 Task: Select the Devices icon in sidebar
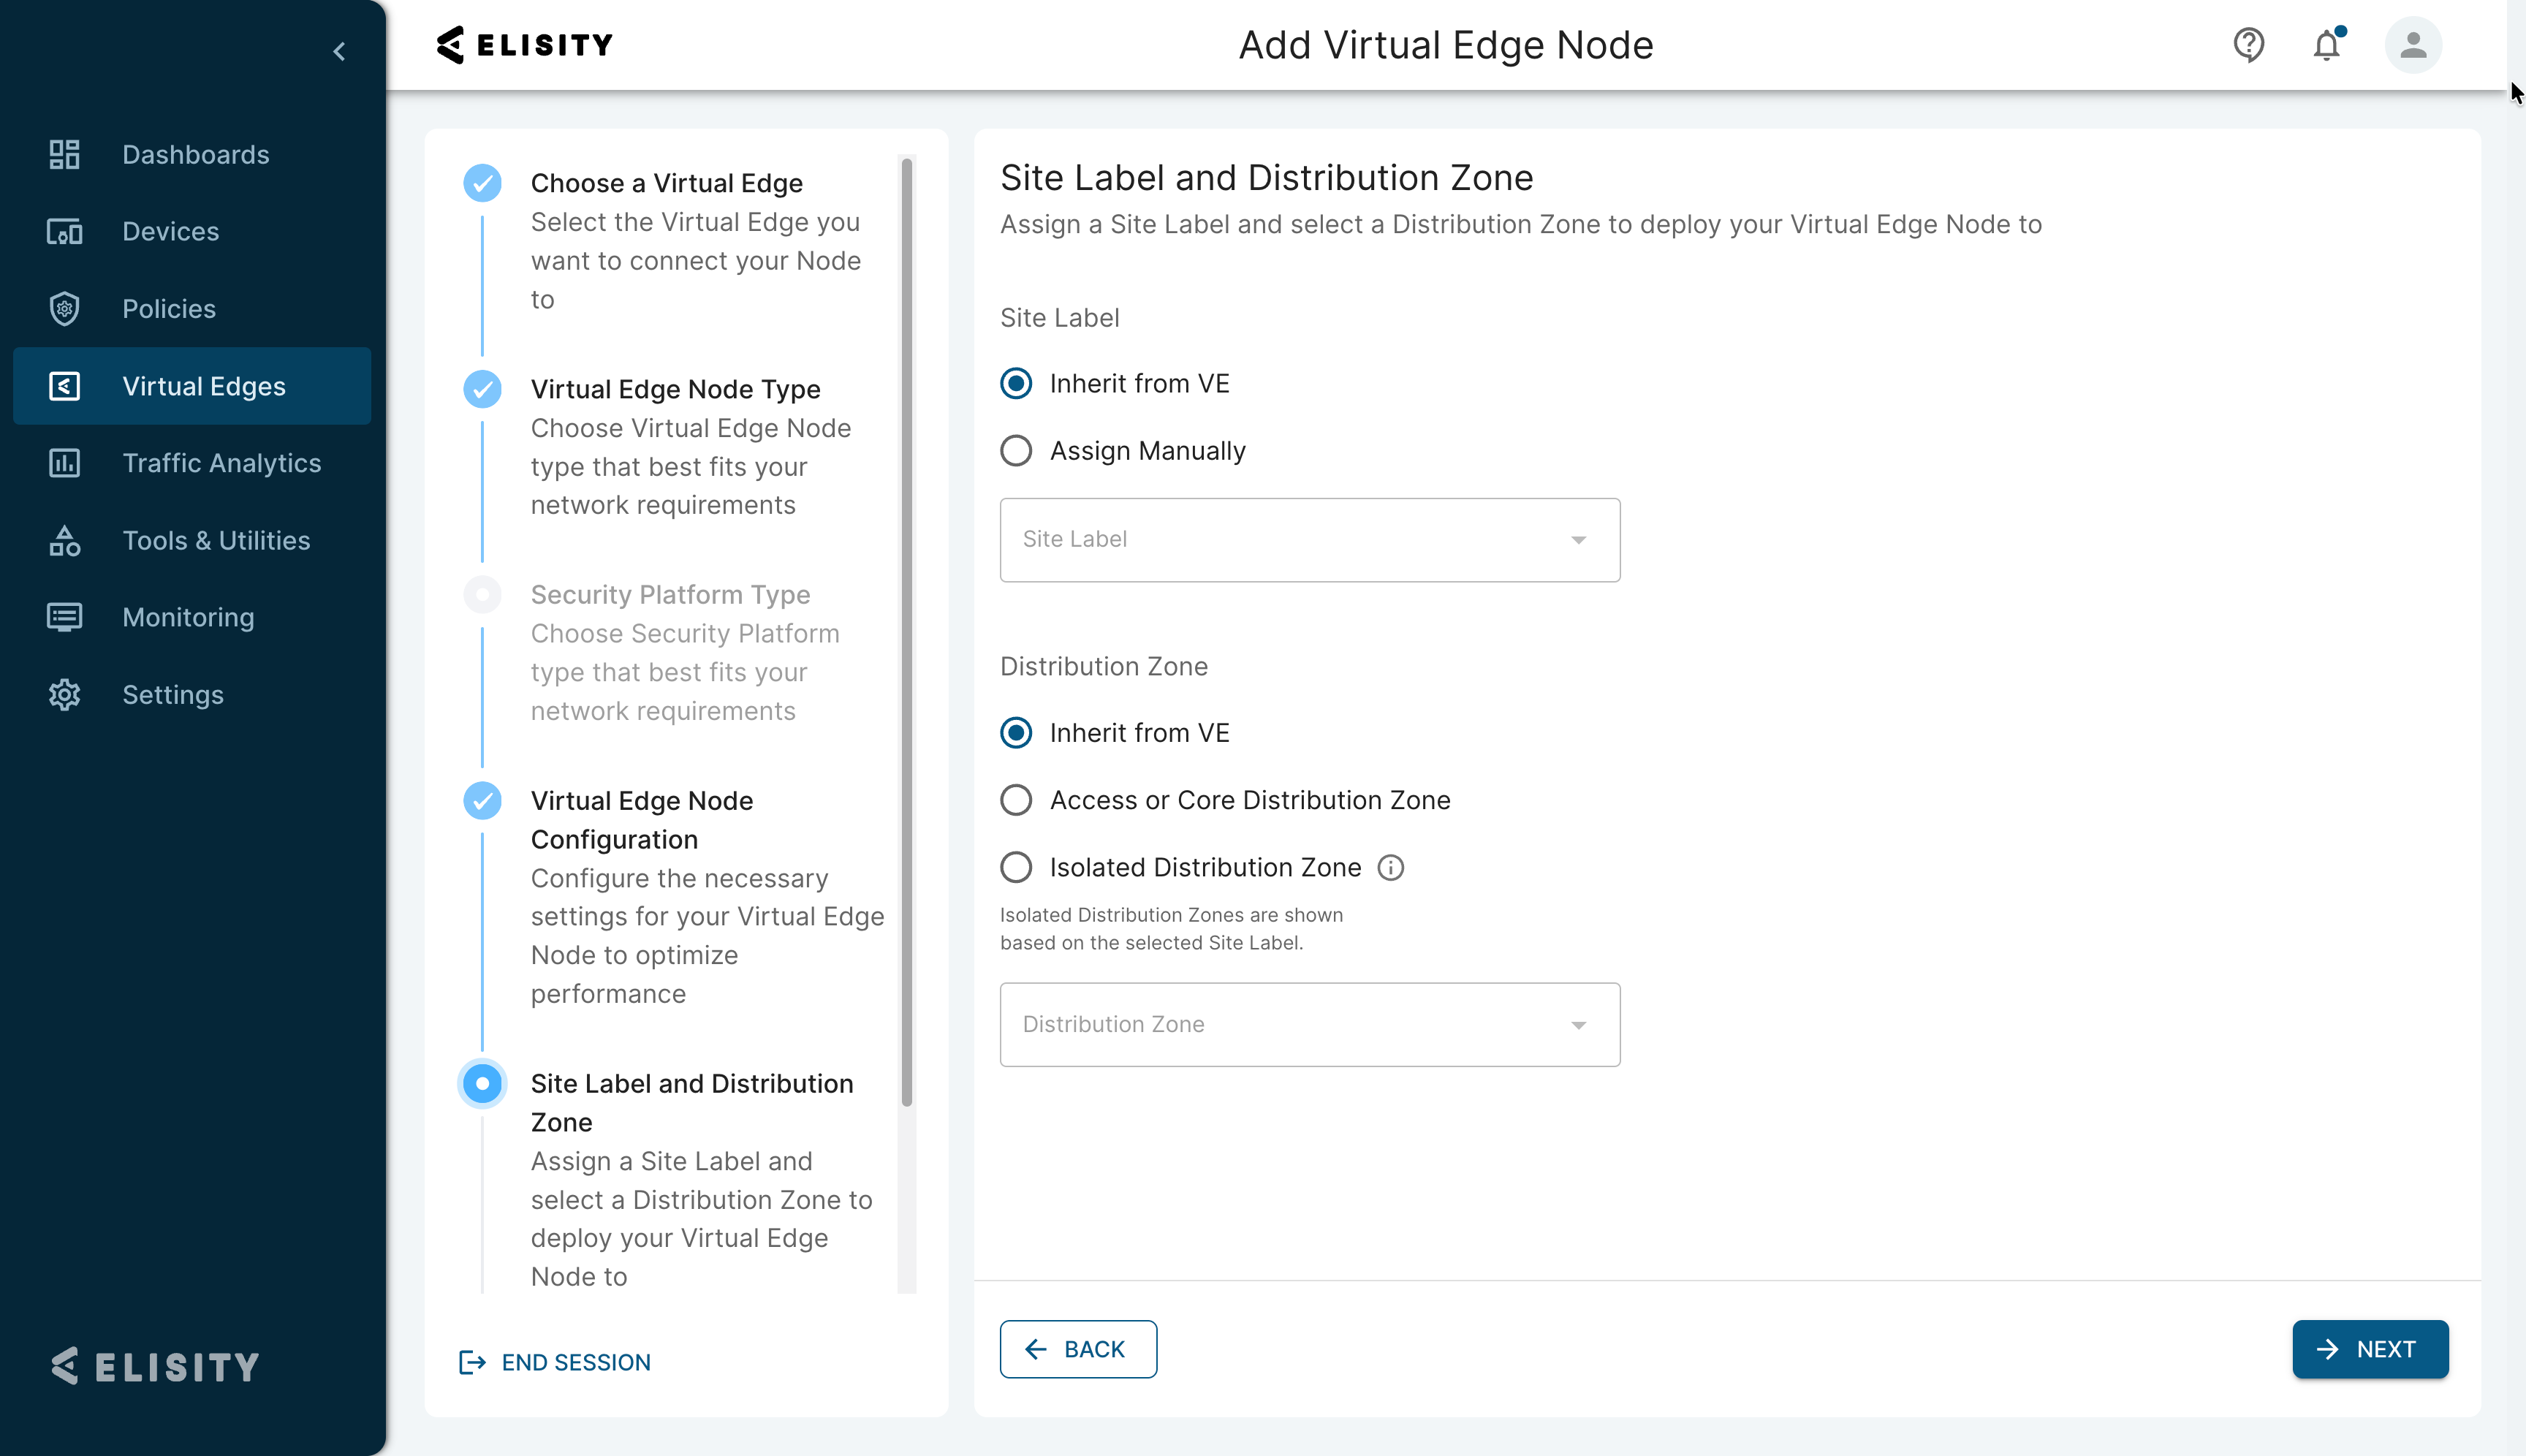[x=64, y=231]
